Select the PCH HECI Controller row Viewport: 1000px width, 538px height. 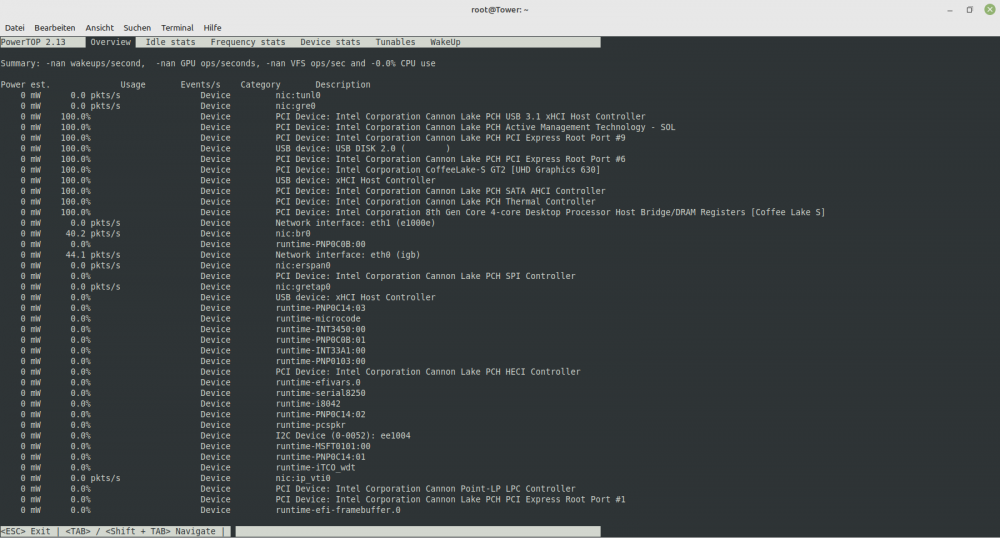tap(300, 372)
